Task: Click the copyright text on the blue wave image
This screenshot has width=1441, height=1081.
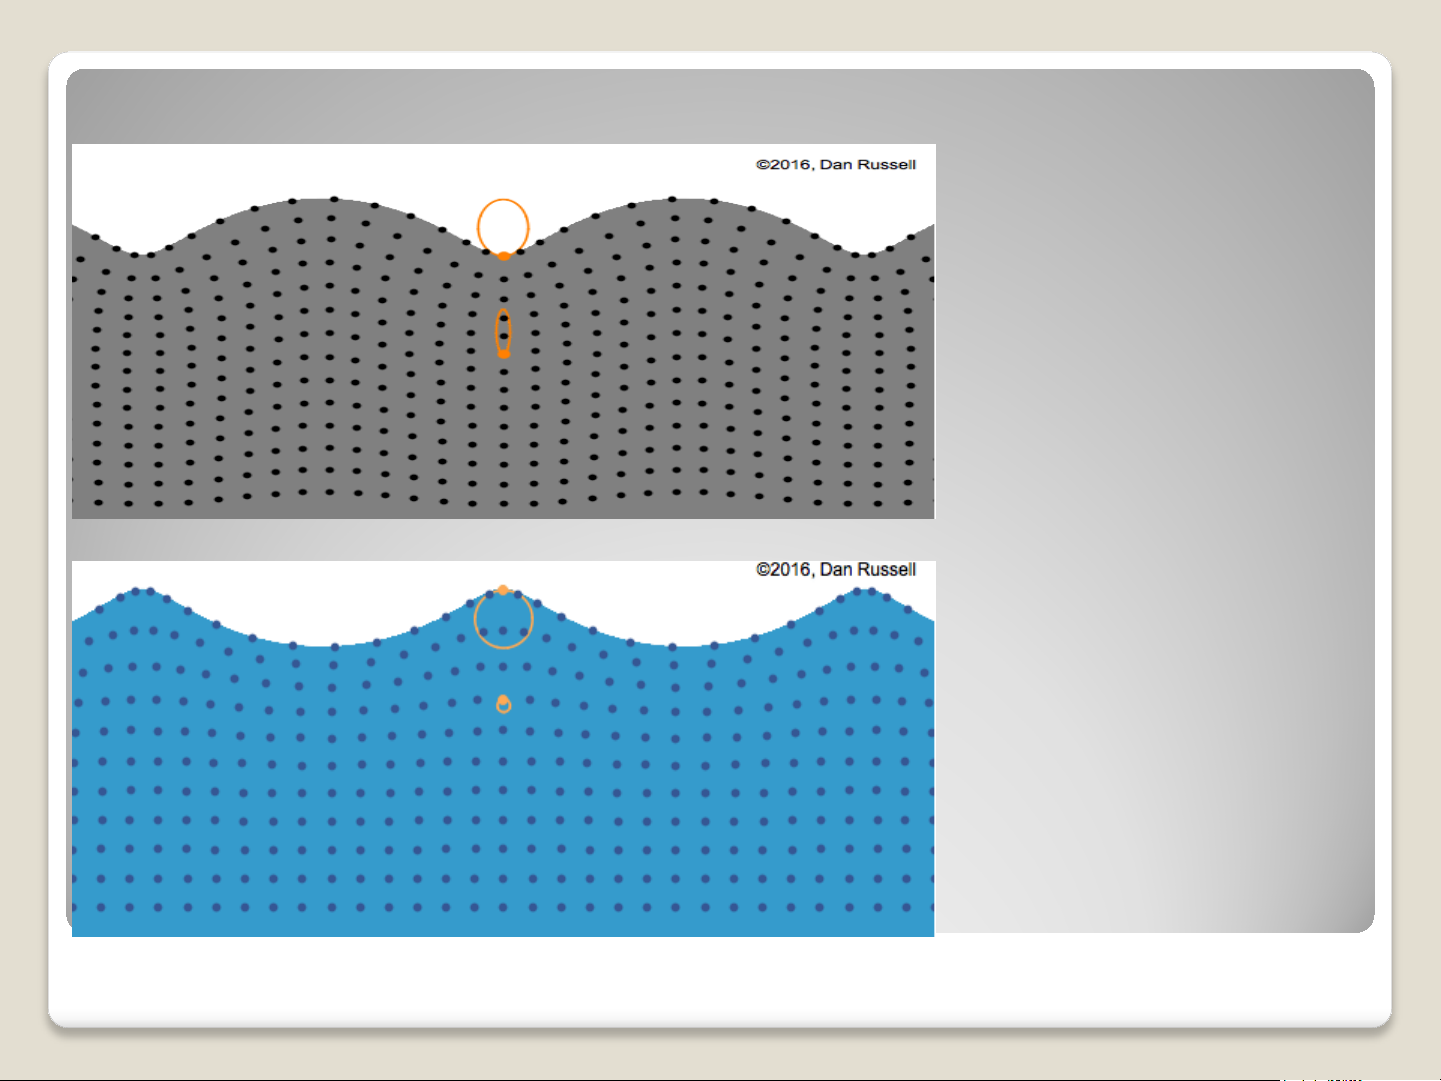Action: coord(836,569)
